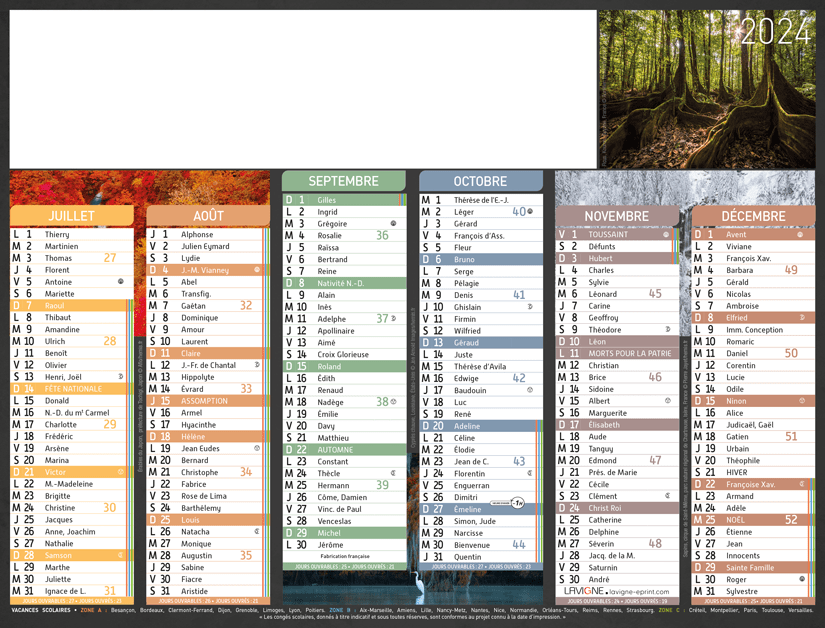Click the first quarter moon beside Henri, Joël
The width and height of the screenshot is (825, 628).
tap(121, 377)
